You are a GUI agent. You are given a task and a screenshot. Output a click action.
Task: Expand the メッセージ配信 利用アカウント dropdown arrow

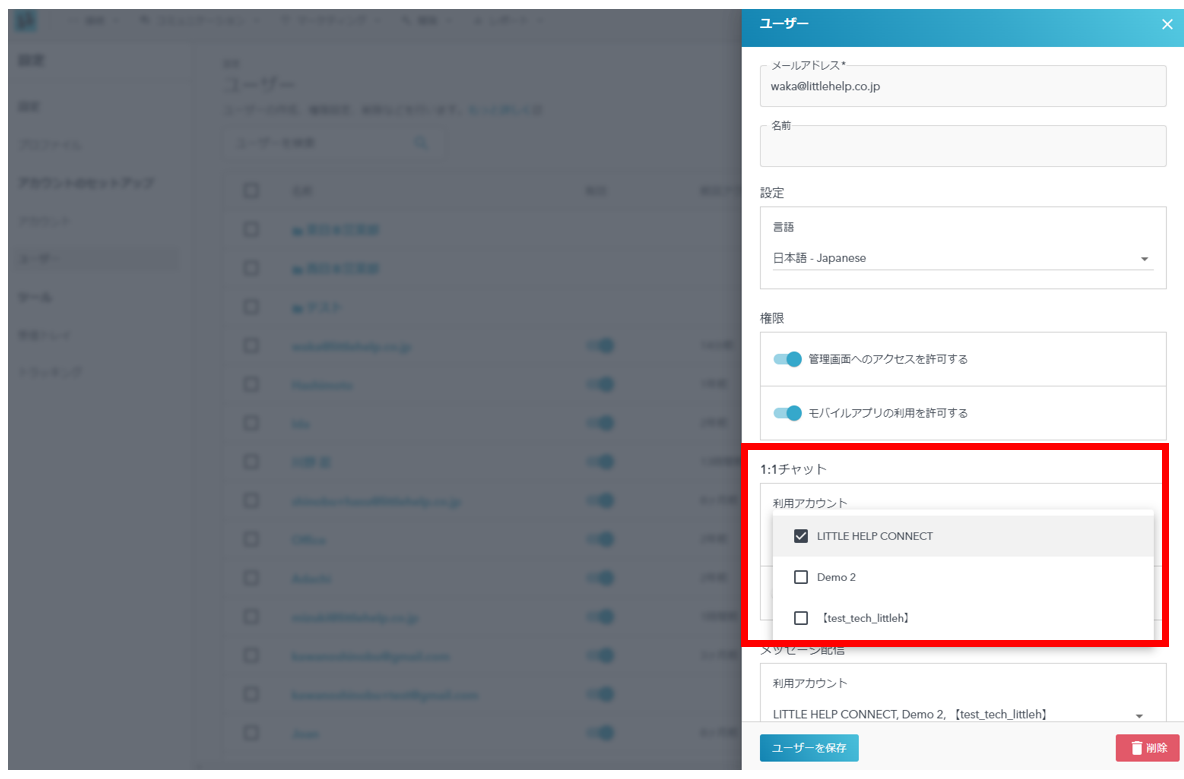tap(1139, 715)
